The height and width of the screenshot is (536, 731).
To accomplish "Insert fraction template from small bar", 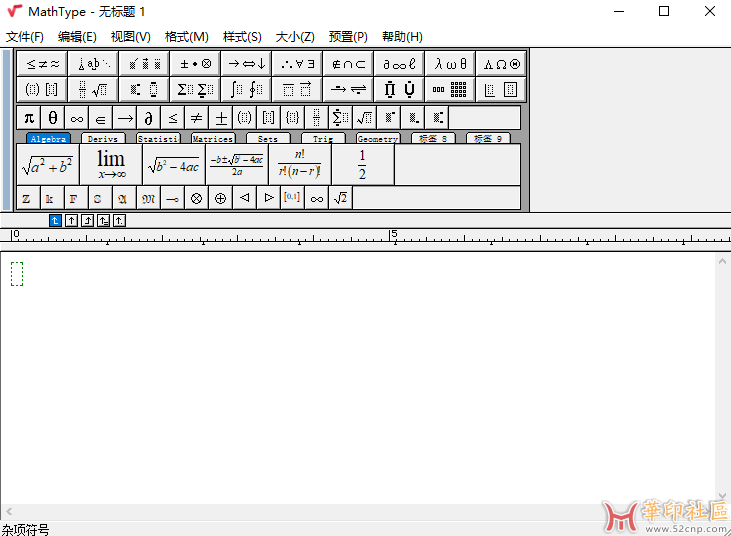I will pos(317,118).
